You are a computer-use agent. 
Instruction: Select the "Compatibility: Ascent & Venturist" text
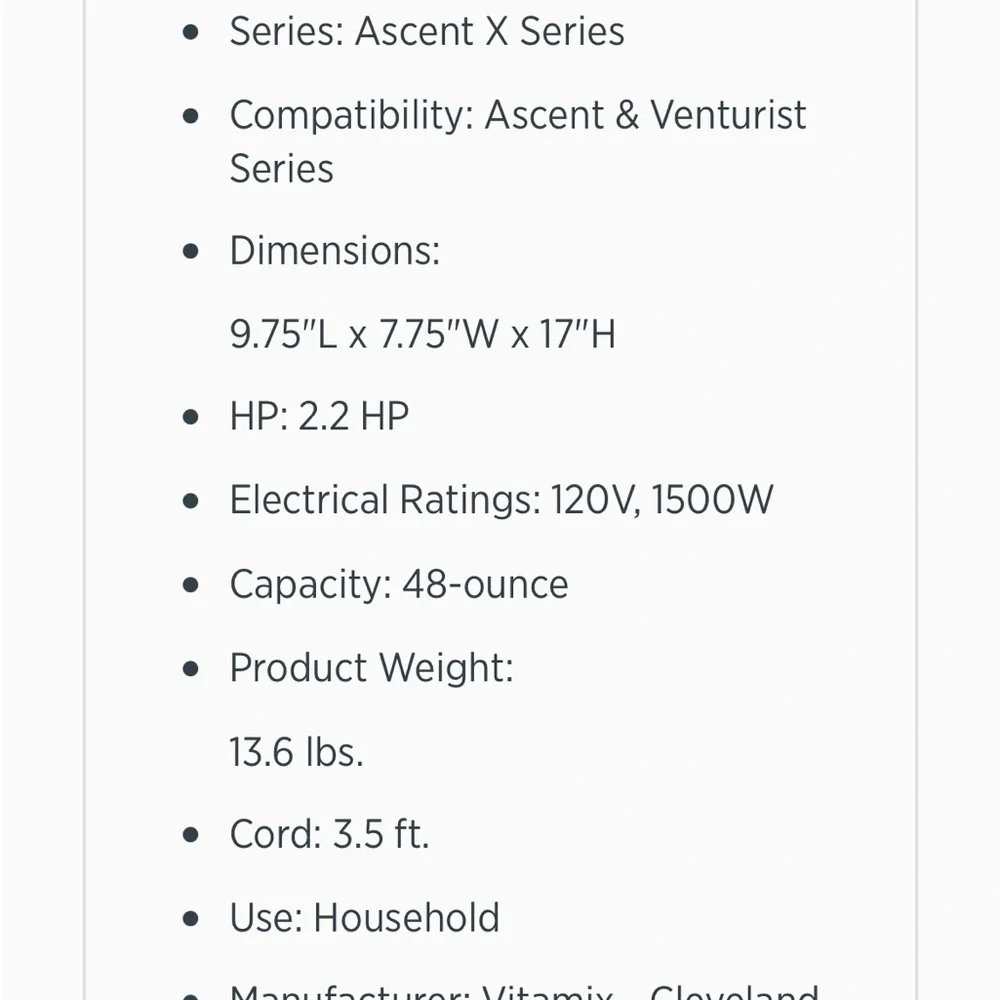517,116
